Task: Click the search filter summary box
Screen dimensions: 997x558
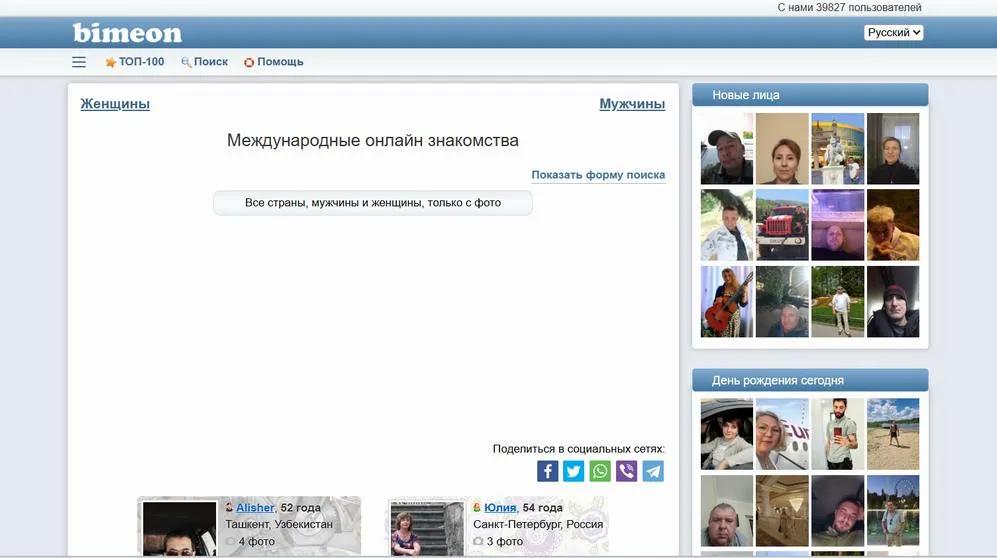Action: [x=373, y=203]
